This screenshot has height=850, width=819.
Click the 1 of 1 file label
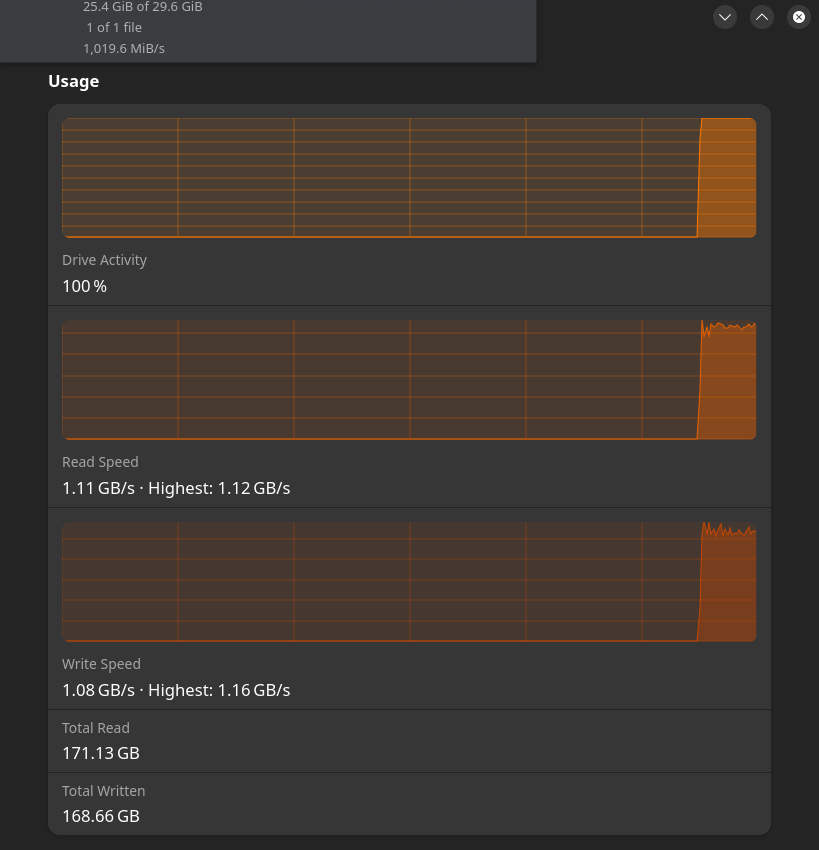click(113, 27)
